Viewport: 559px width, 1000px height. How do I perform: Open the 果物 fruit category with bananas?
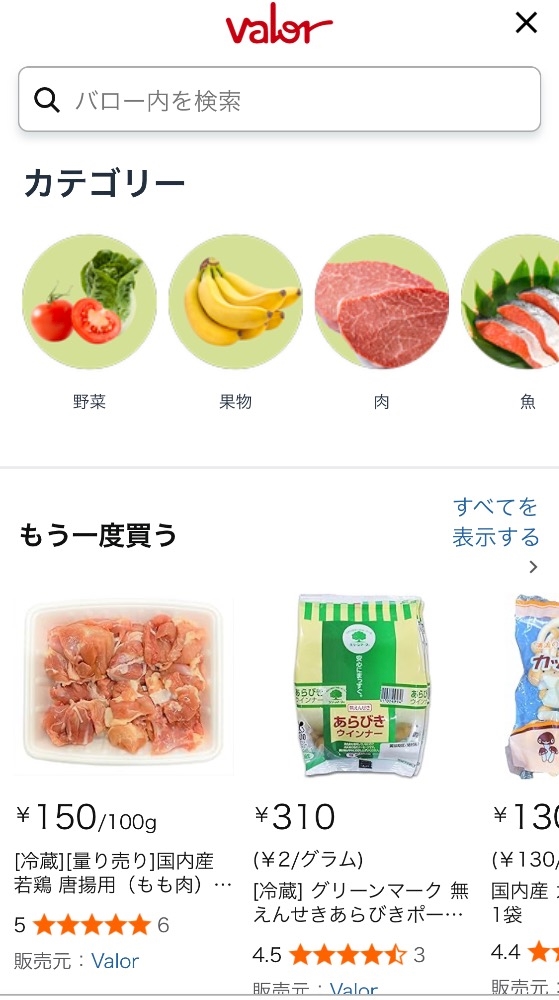[235, 302]
